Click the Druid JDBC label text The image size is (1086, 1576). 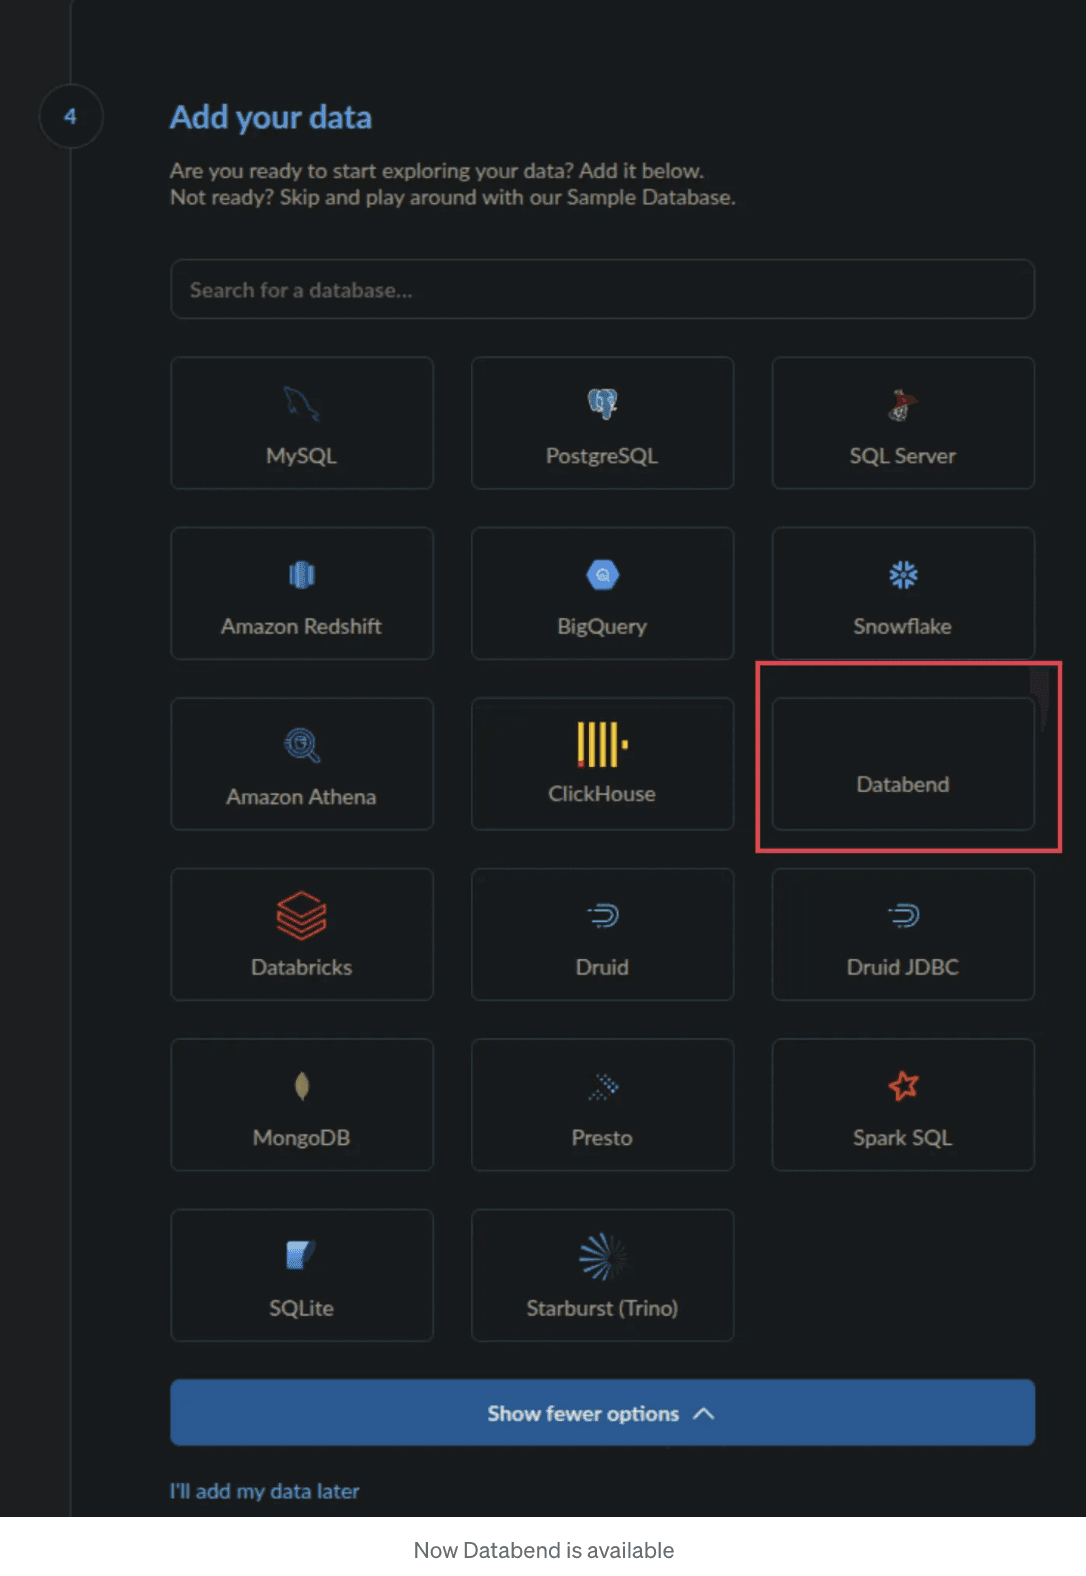903,967
